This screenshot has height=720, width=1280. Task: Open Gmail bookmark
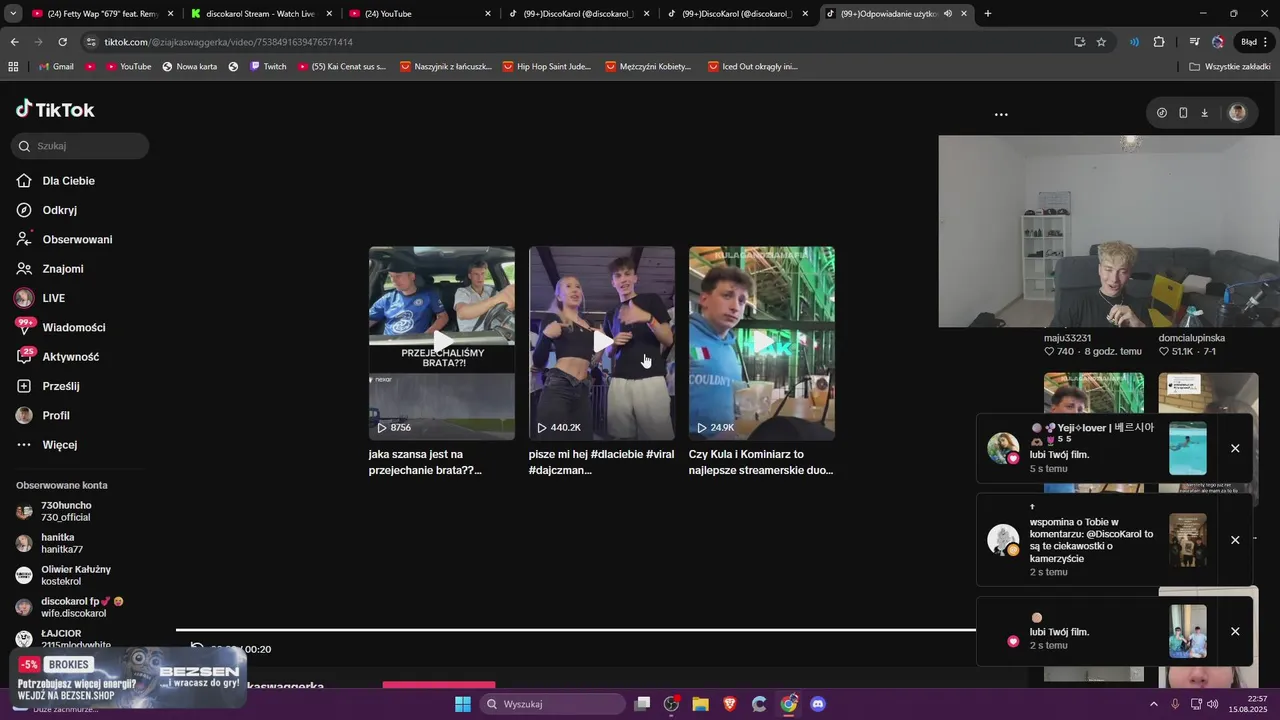coord(56,67)
